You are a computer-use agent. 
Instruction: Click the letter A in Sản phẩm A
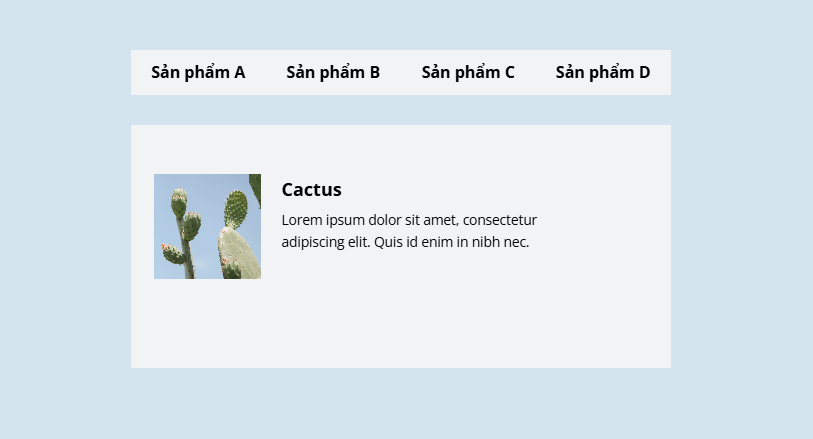240,73
